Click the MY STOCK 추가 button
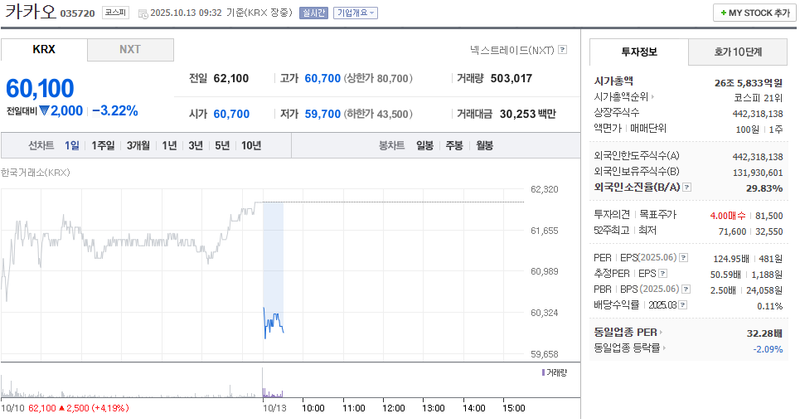This screenshot has width=800, height=419. (x=752, y=13)
